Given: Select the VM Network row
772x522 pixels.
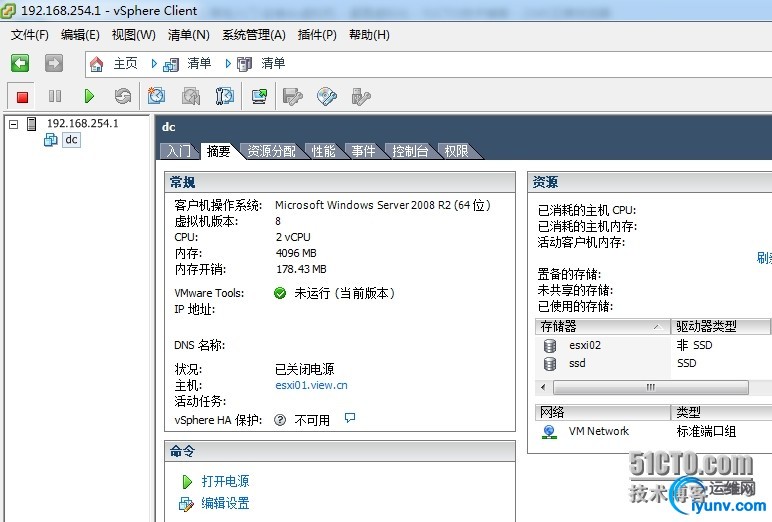Looking at the screenshot, I should pyautogui.click(x=652, y=432).
